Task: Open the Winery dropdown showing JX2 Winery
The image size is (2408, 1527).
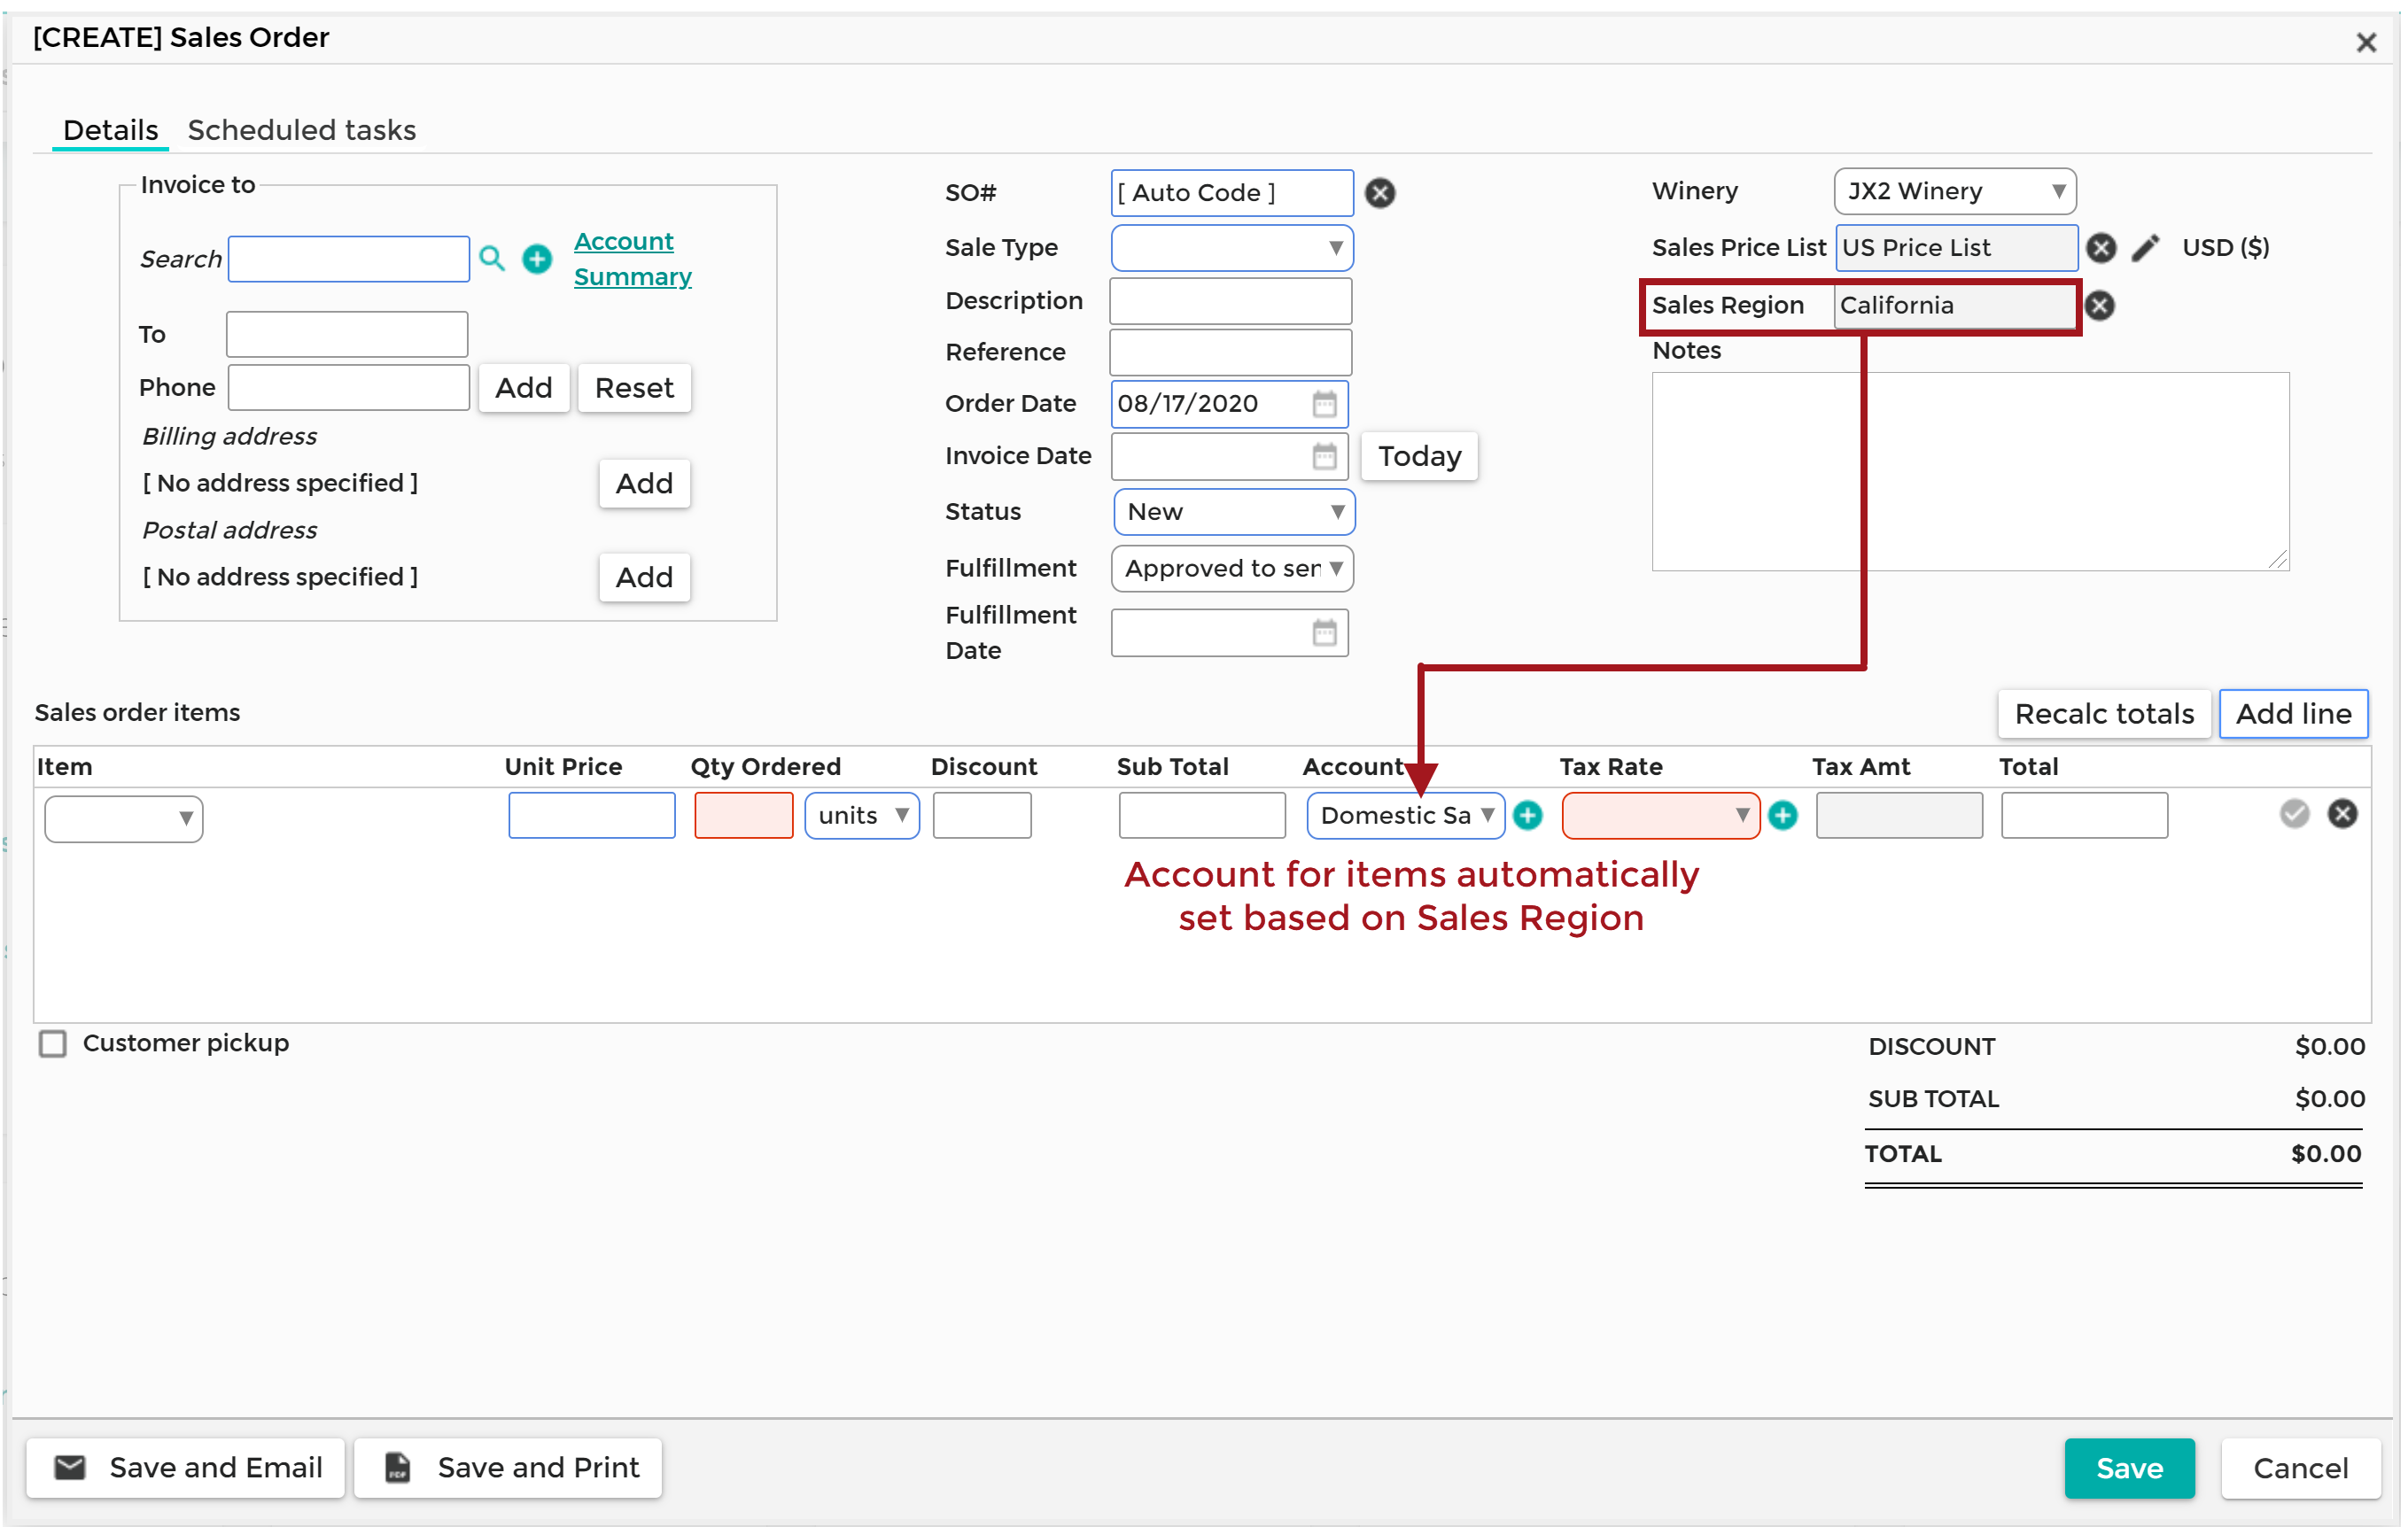Action: tap(1955, 192)
